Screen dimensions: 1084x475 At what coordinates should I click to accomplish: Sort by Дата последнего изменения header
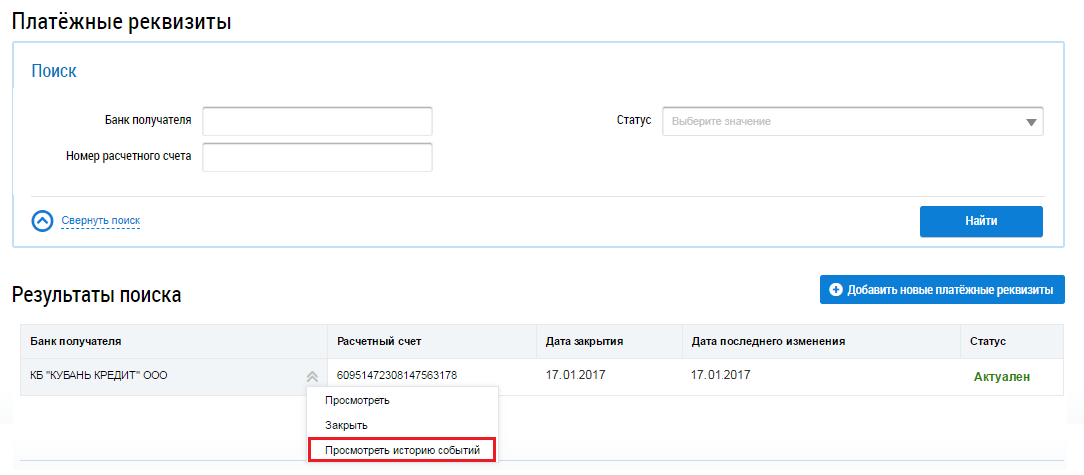click(768, 342)
